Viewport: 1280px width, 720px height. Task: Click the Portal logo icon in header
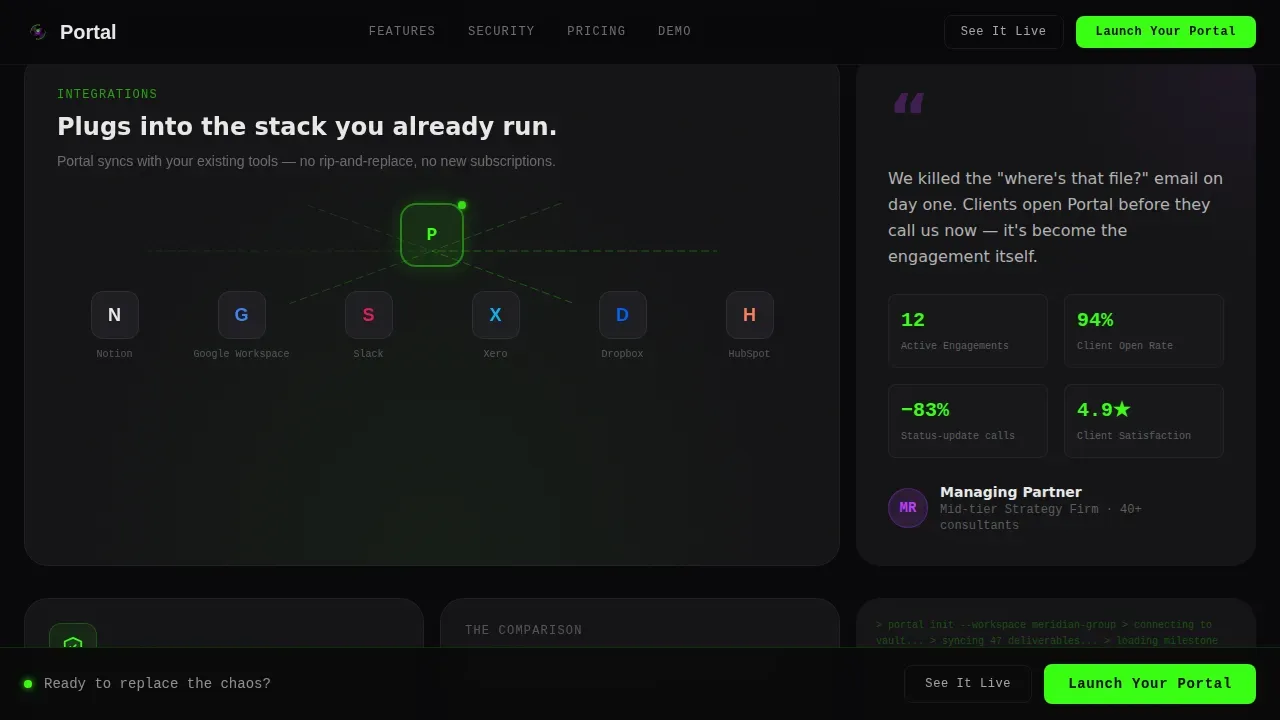pyautogui.click(x=38, y=32)
